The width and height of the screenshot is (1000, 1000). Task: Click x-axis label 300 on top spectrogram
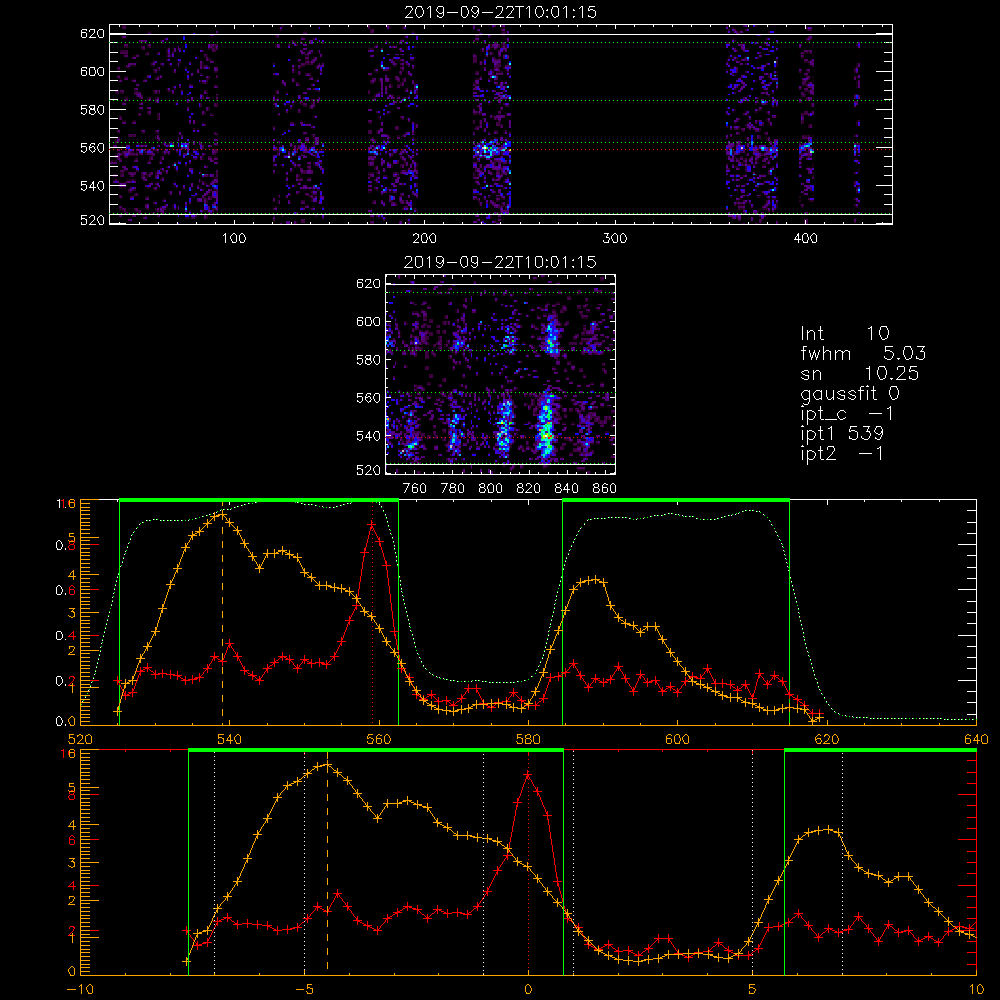point(615,239)
